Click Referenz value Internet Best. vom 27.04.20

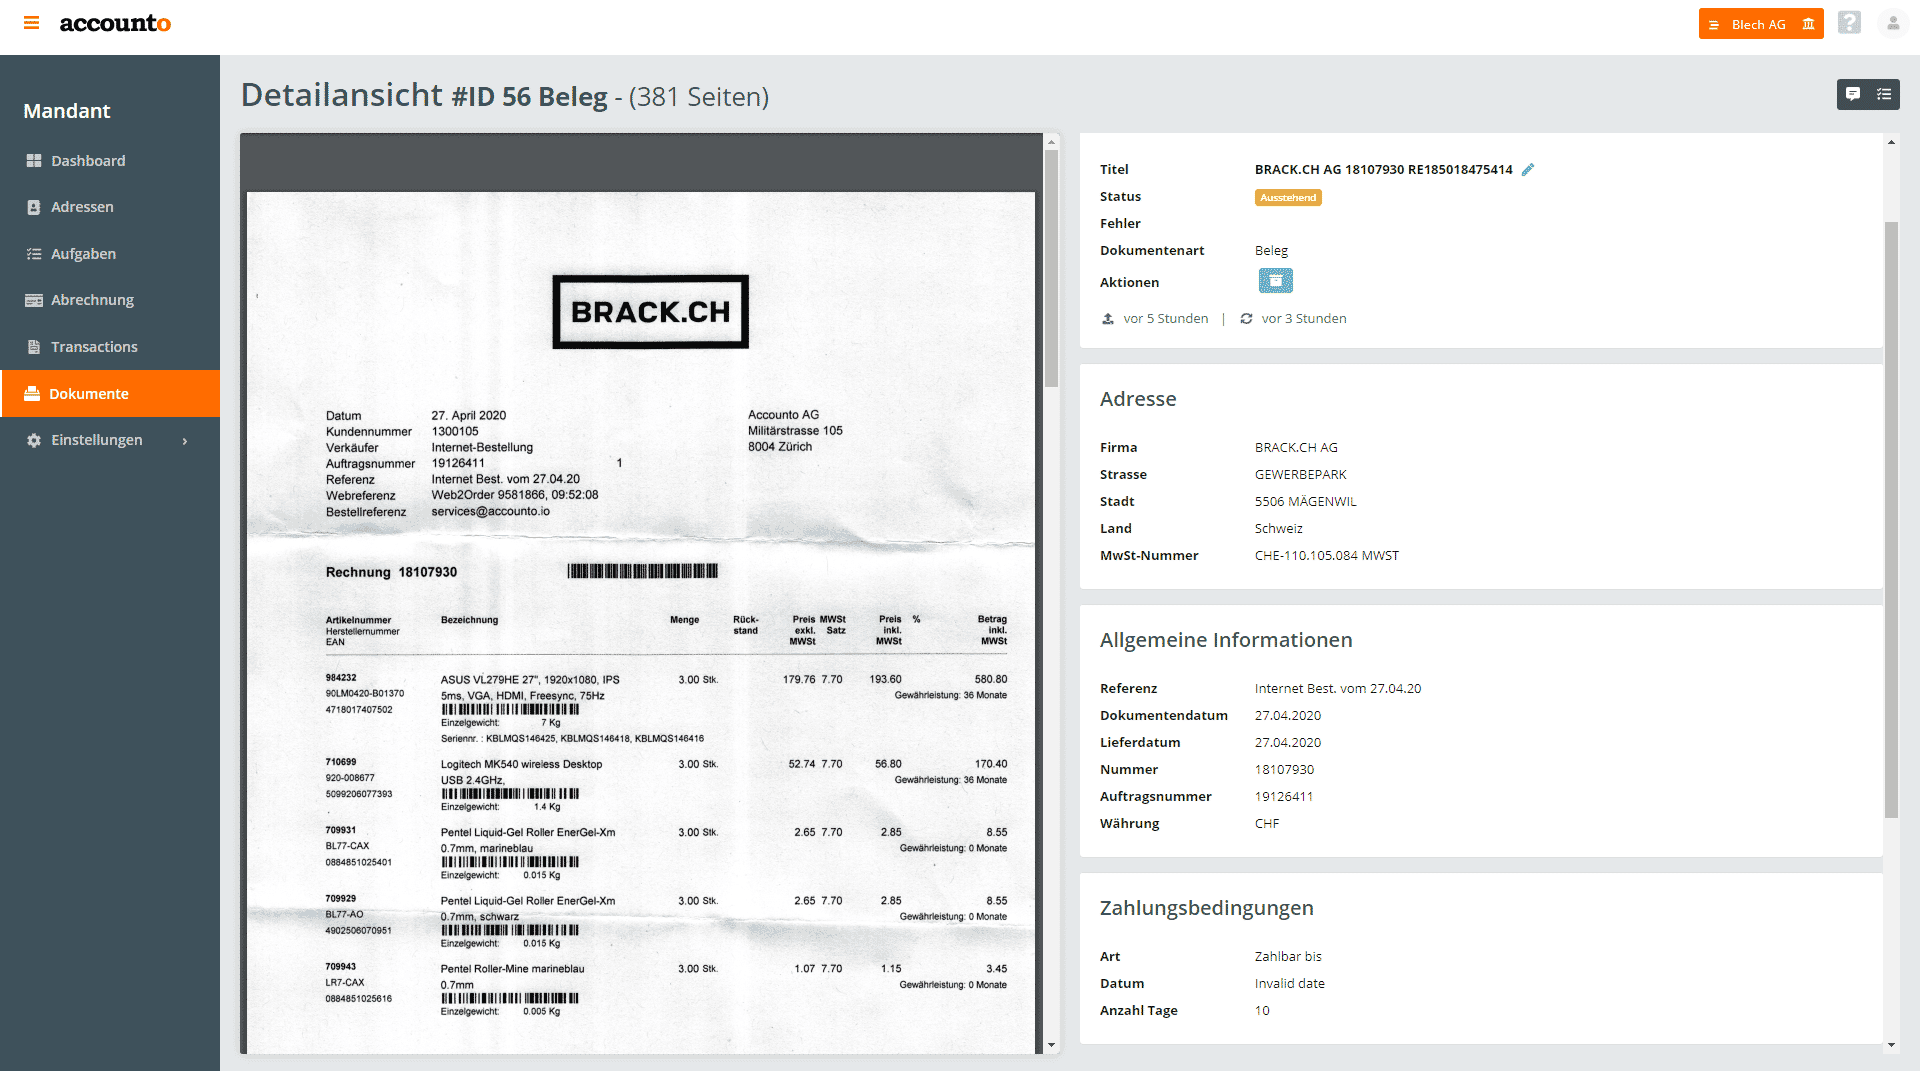pos(1338,689)
